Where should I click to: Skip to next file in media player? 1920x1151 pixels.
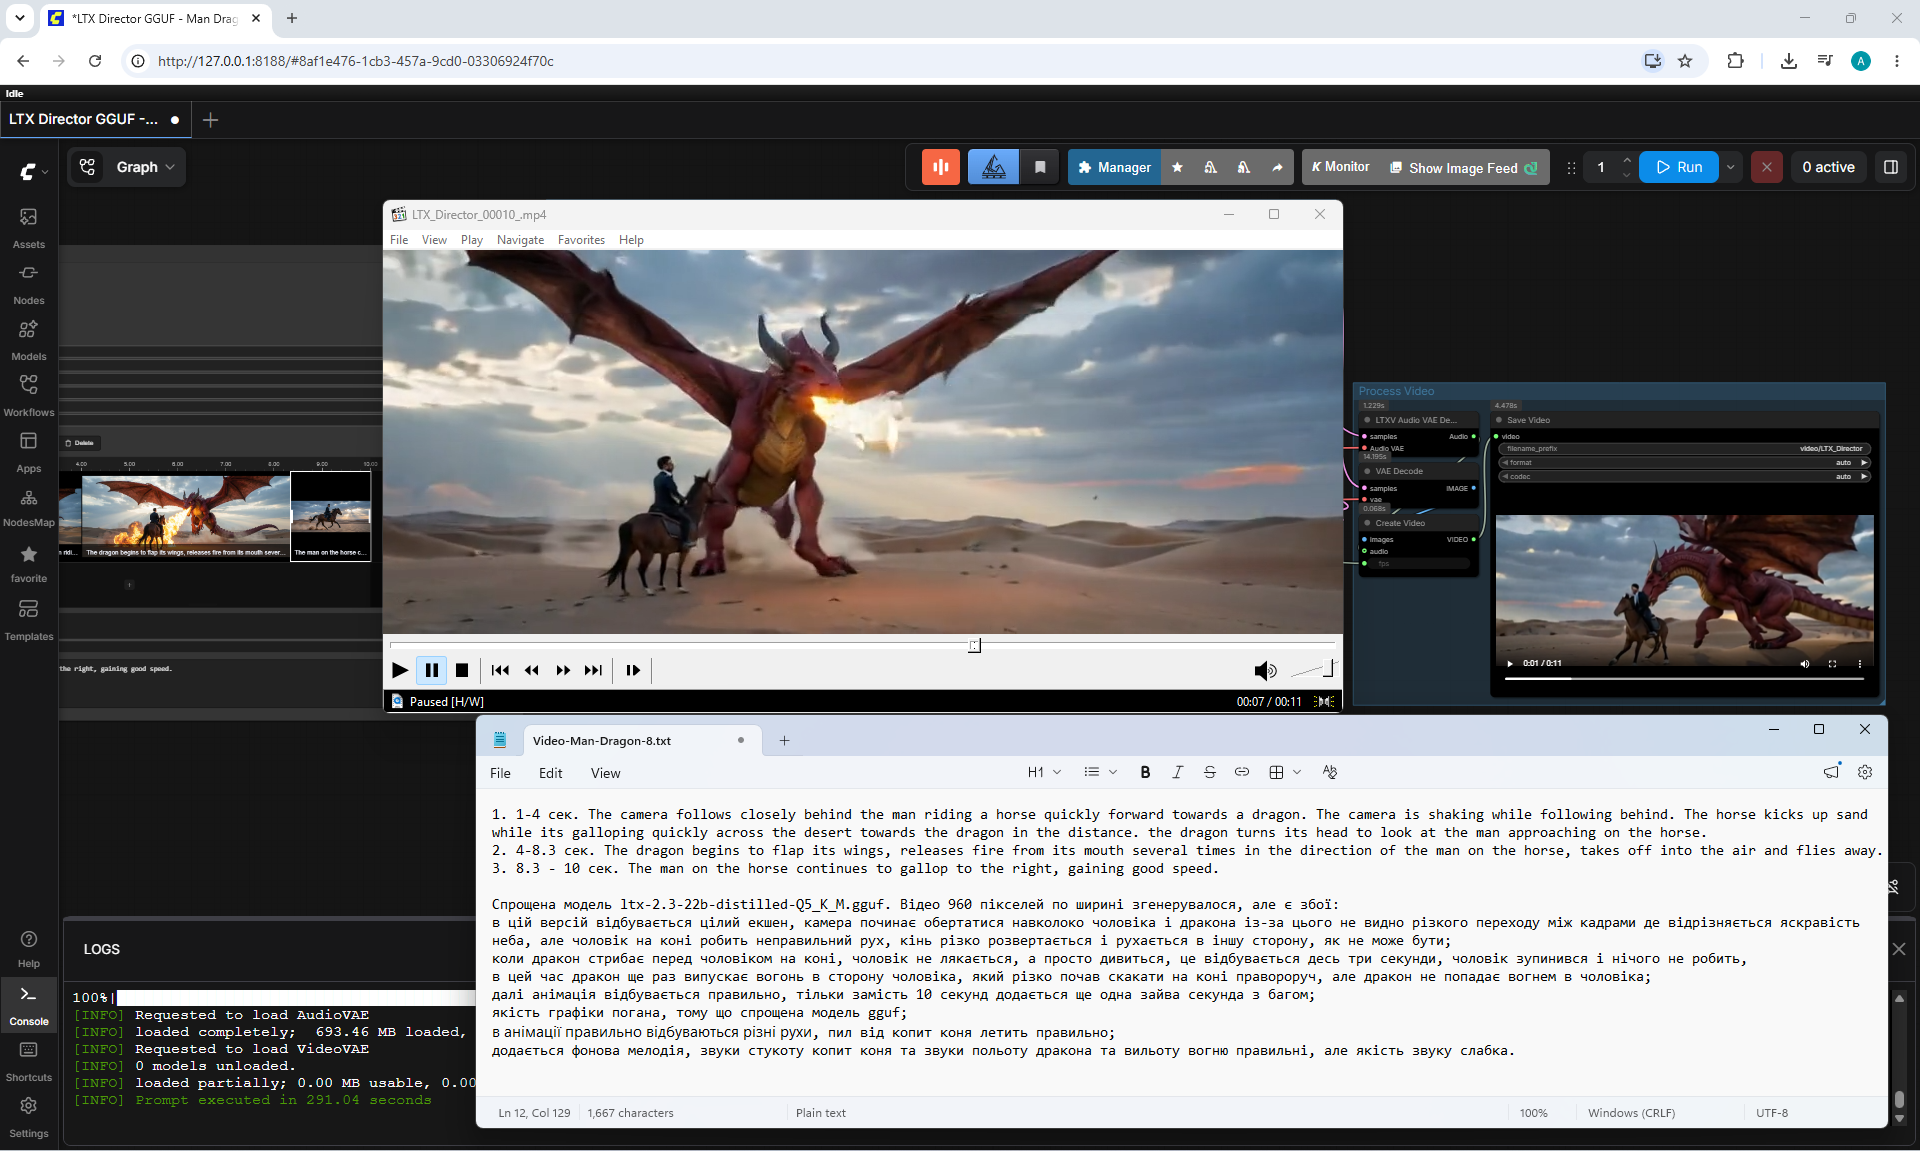tap(593, 670)
